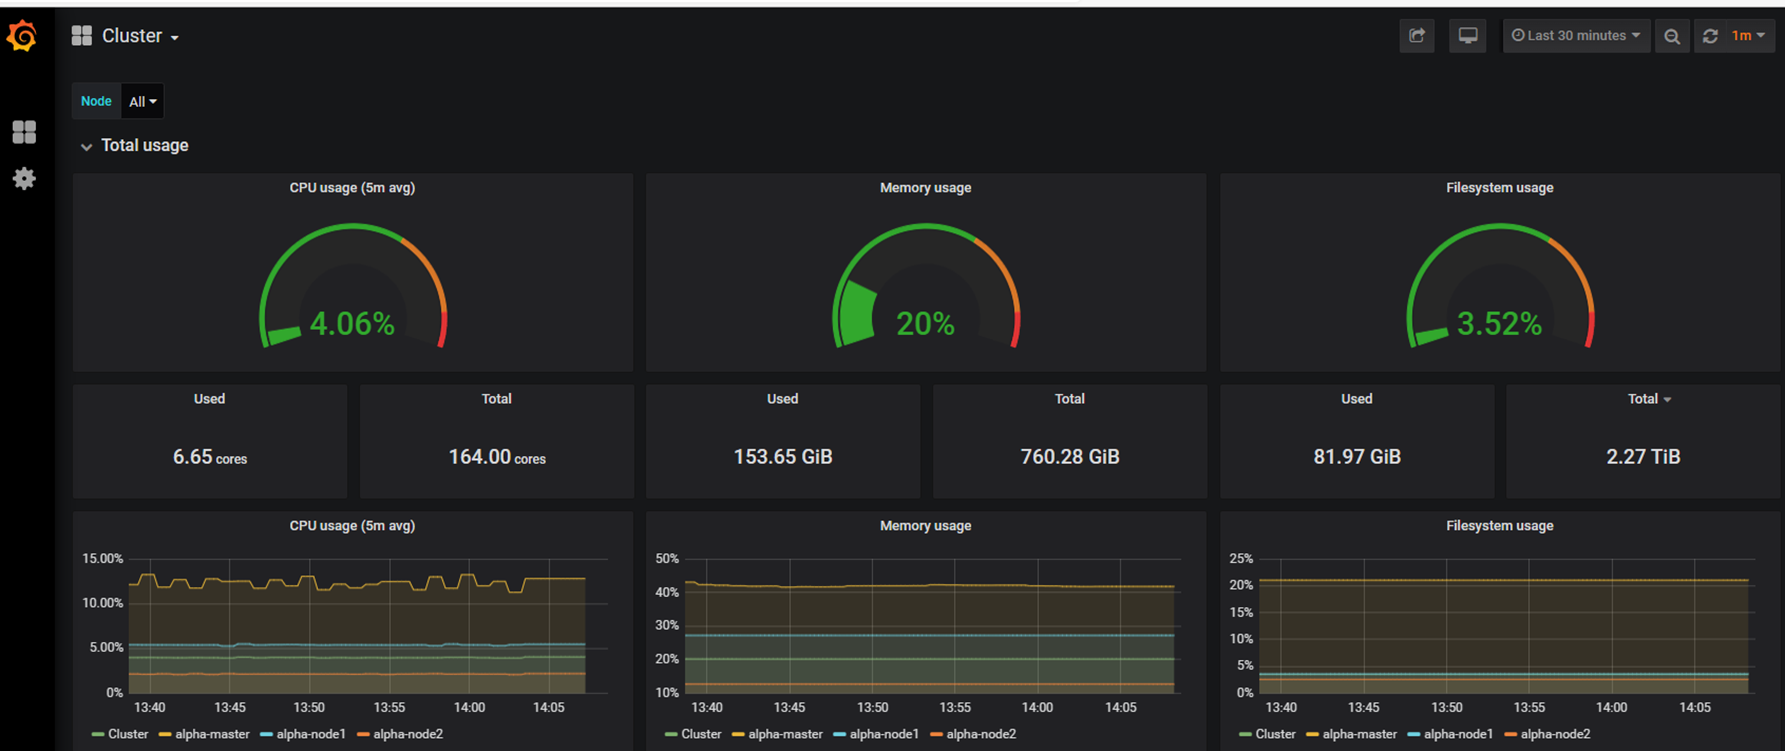Open the Dashboards sidebar icon
The height and width of the screenshot is (751, 1785).
(x=24, y=132)
